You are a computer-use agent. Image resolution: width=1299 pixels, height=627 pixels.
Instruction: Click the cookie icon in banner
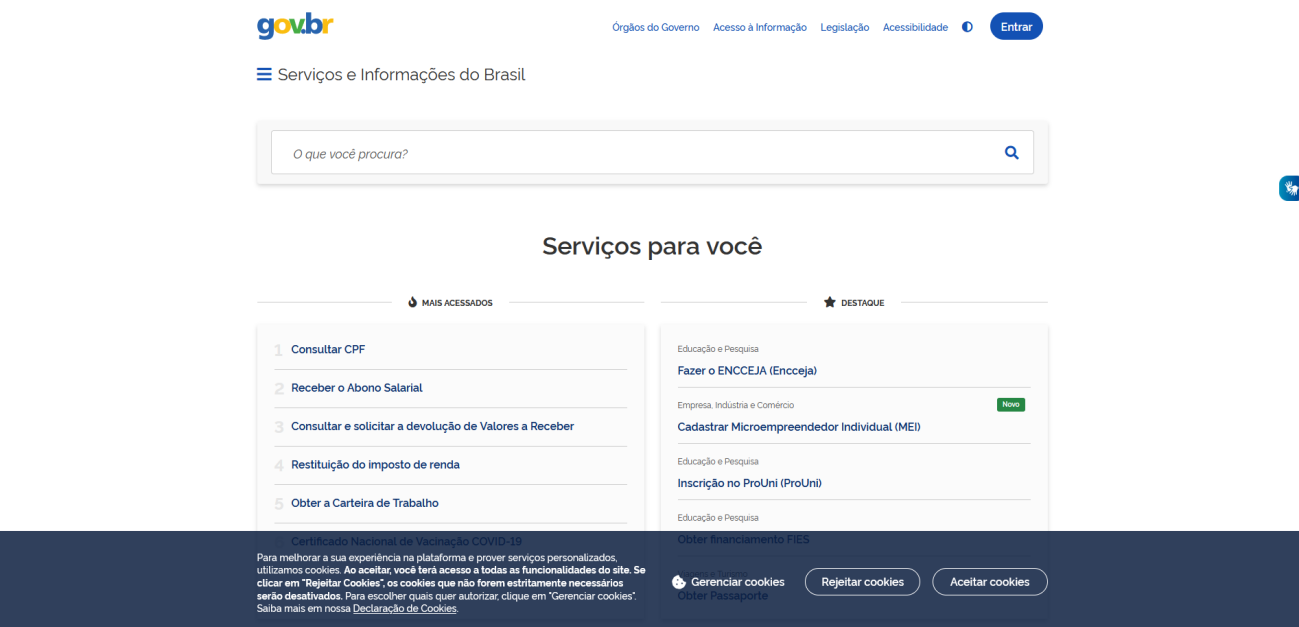tap(679, 582)
